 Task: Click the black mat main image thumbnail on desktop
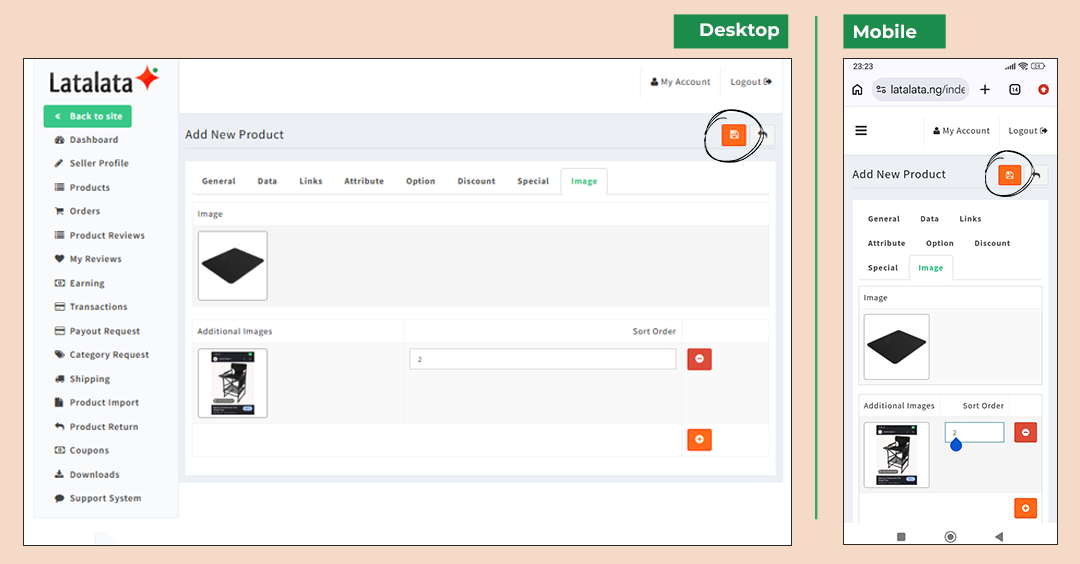coord(233,266)
